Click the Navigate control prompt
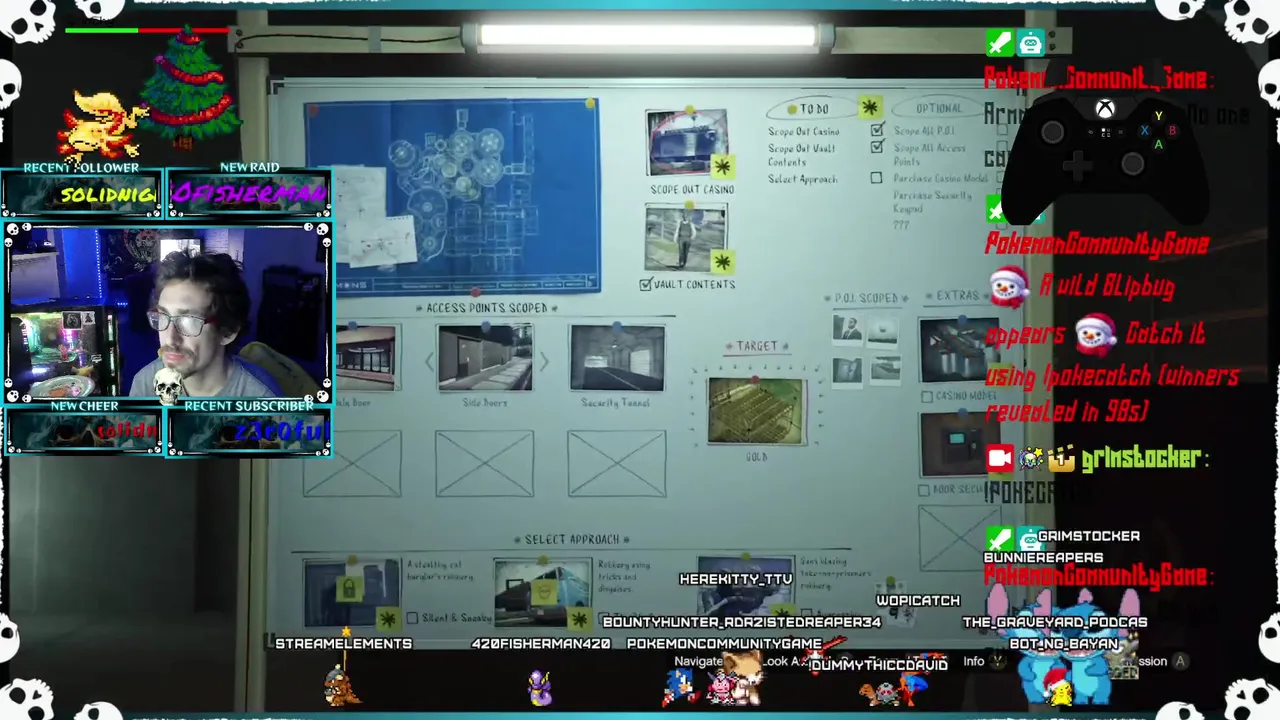Screen dimensions: 1280x720 click(x=698, y=661)
